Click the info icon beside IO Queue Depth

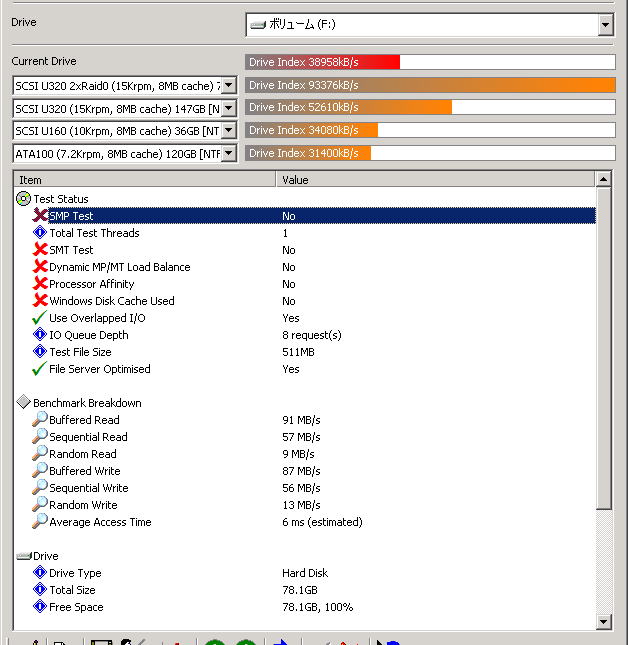click(40, 335)
